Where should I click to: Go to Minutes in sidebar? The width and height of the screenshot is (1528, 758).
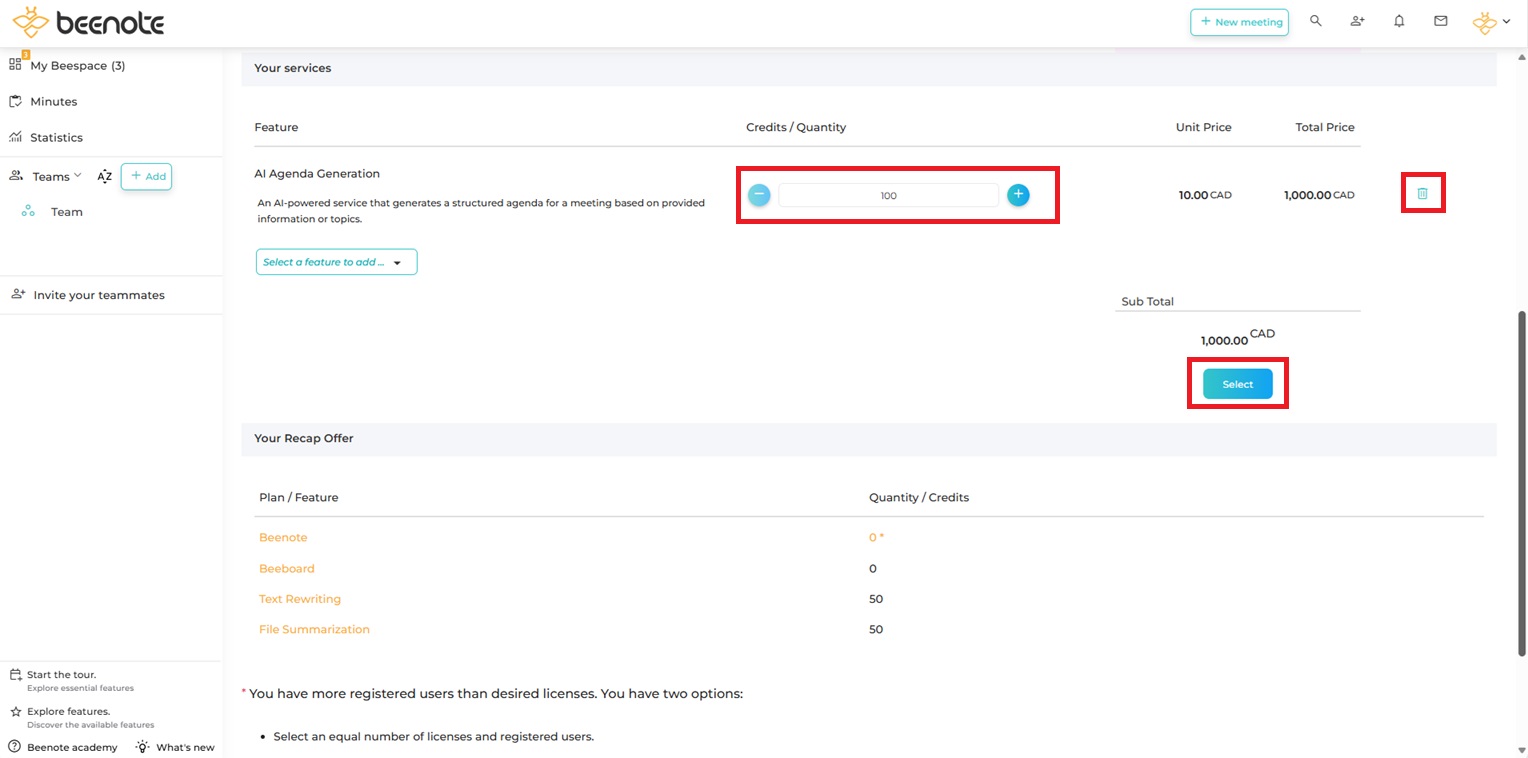pyautogui.click(x=53, y=102)
